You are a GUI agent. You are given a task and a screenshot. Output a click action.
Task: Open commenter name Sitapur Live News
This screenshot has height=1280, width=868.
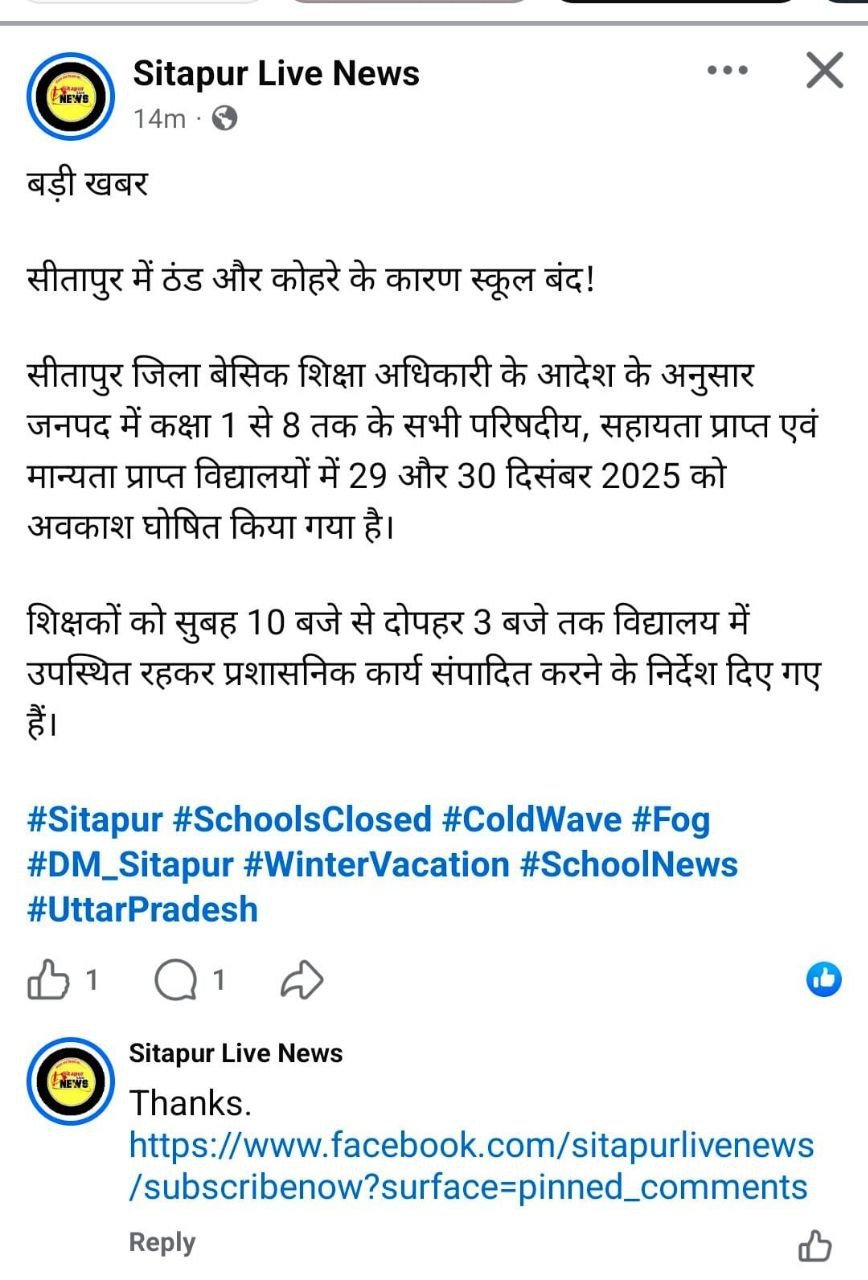click(236, 1052)
